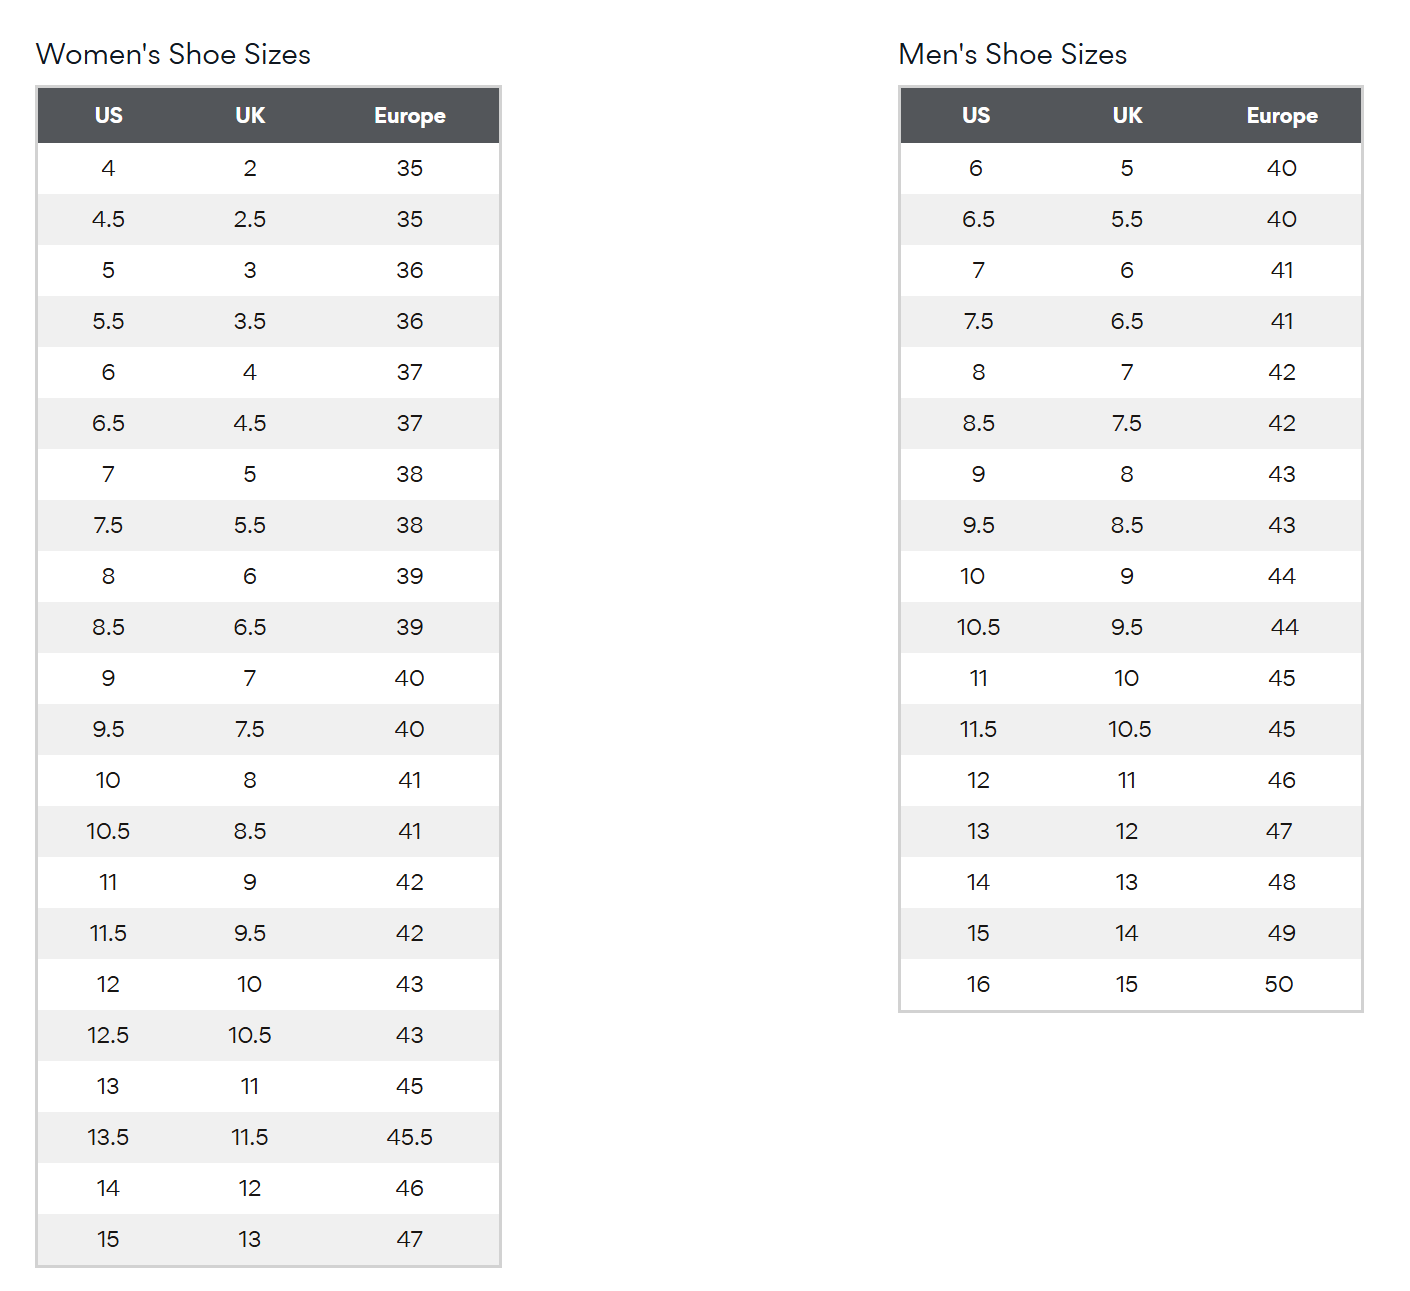Image resolution: width=1410 pixels, height=1291 pixels.
Task: Click women's US size 12.5 cell
Action: [108, 1035]
